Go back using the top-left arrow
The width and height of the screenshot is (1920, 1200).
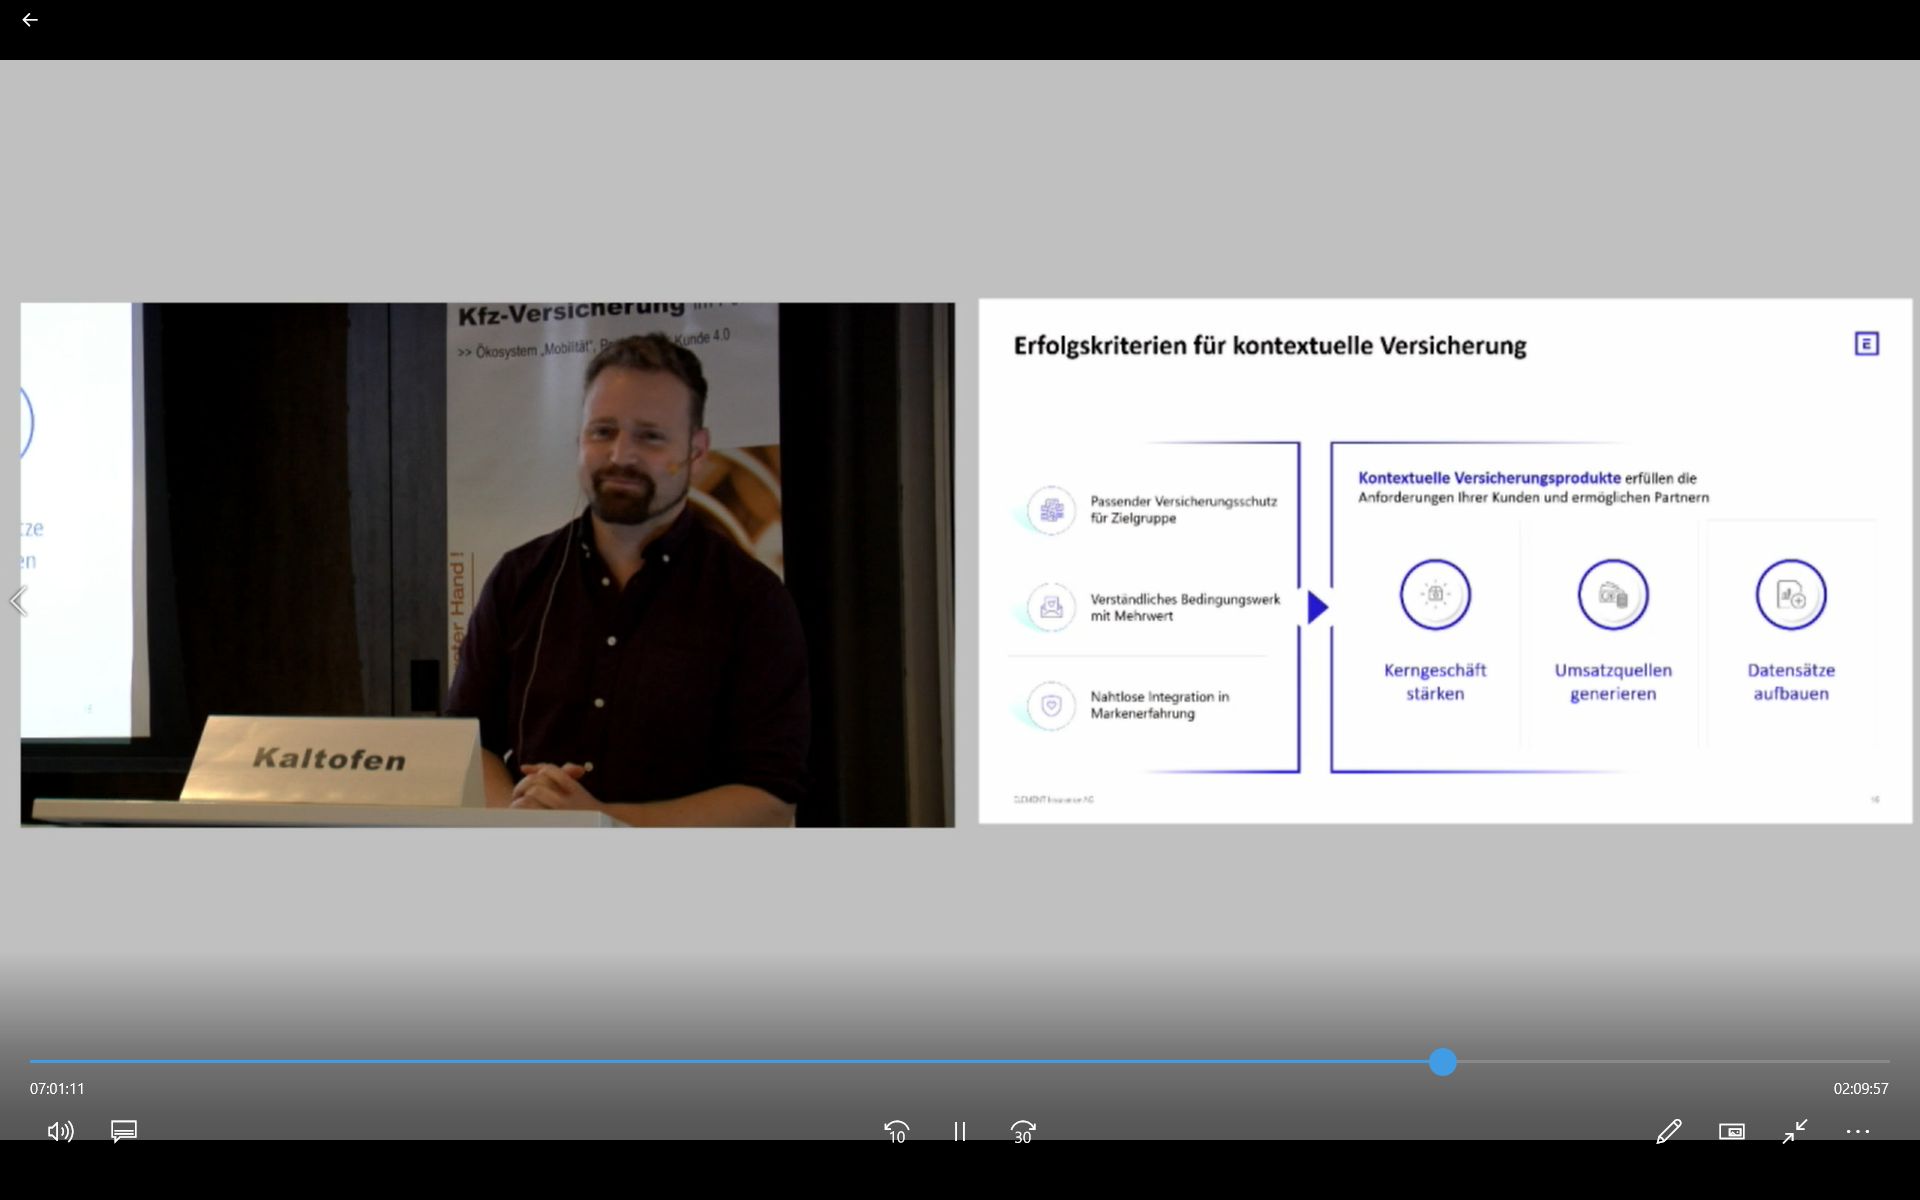(x=30, y=20)
